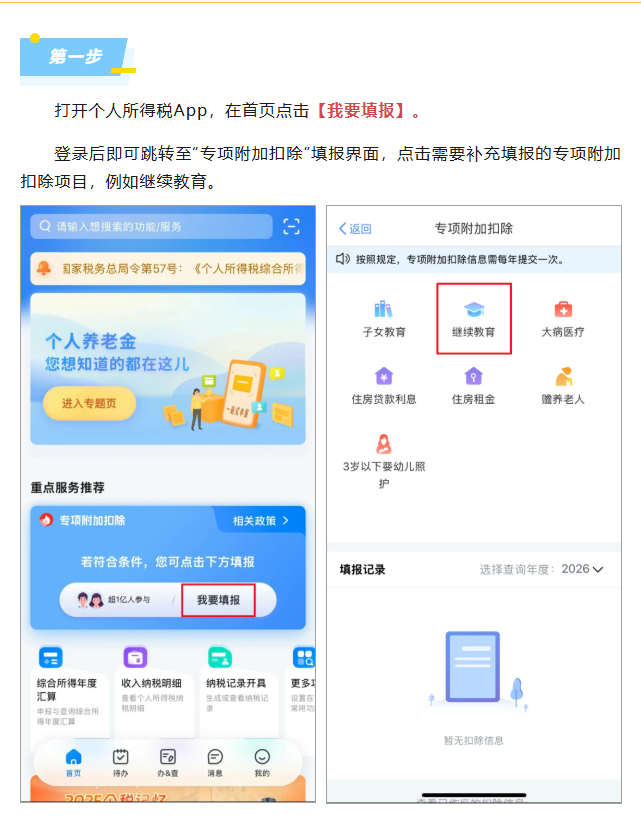Open the 子女教育 books icon
Screen dimensions: 641x819
pos(383,309)
